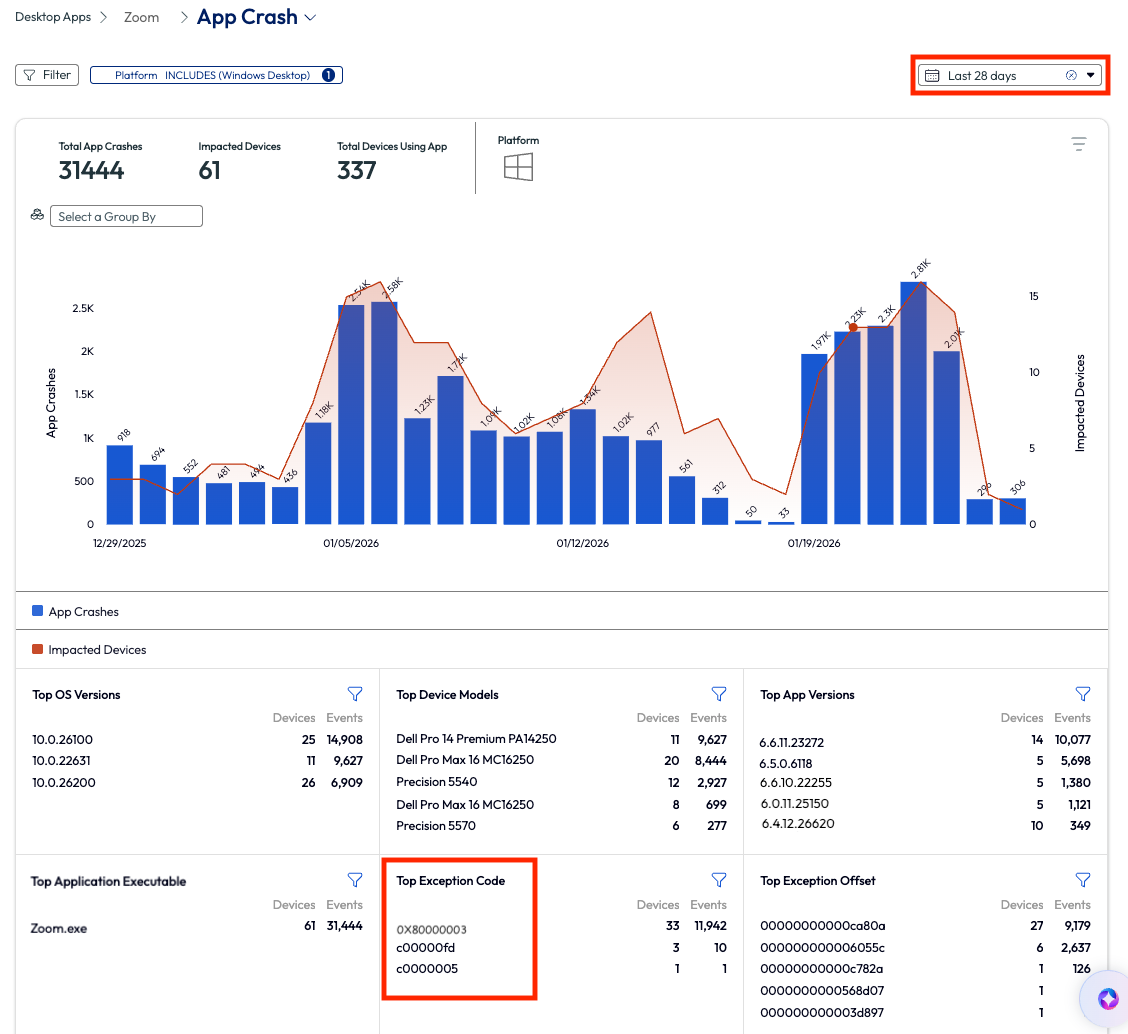The height and width of the screenshot is (1034, 1128).
Task: Clear the date range using the circled X
Action: (x=1071, y=75)
